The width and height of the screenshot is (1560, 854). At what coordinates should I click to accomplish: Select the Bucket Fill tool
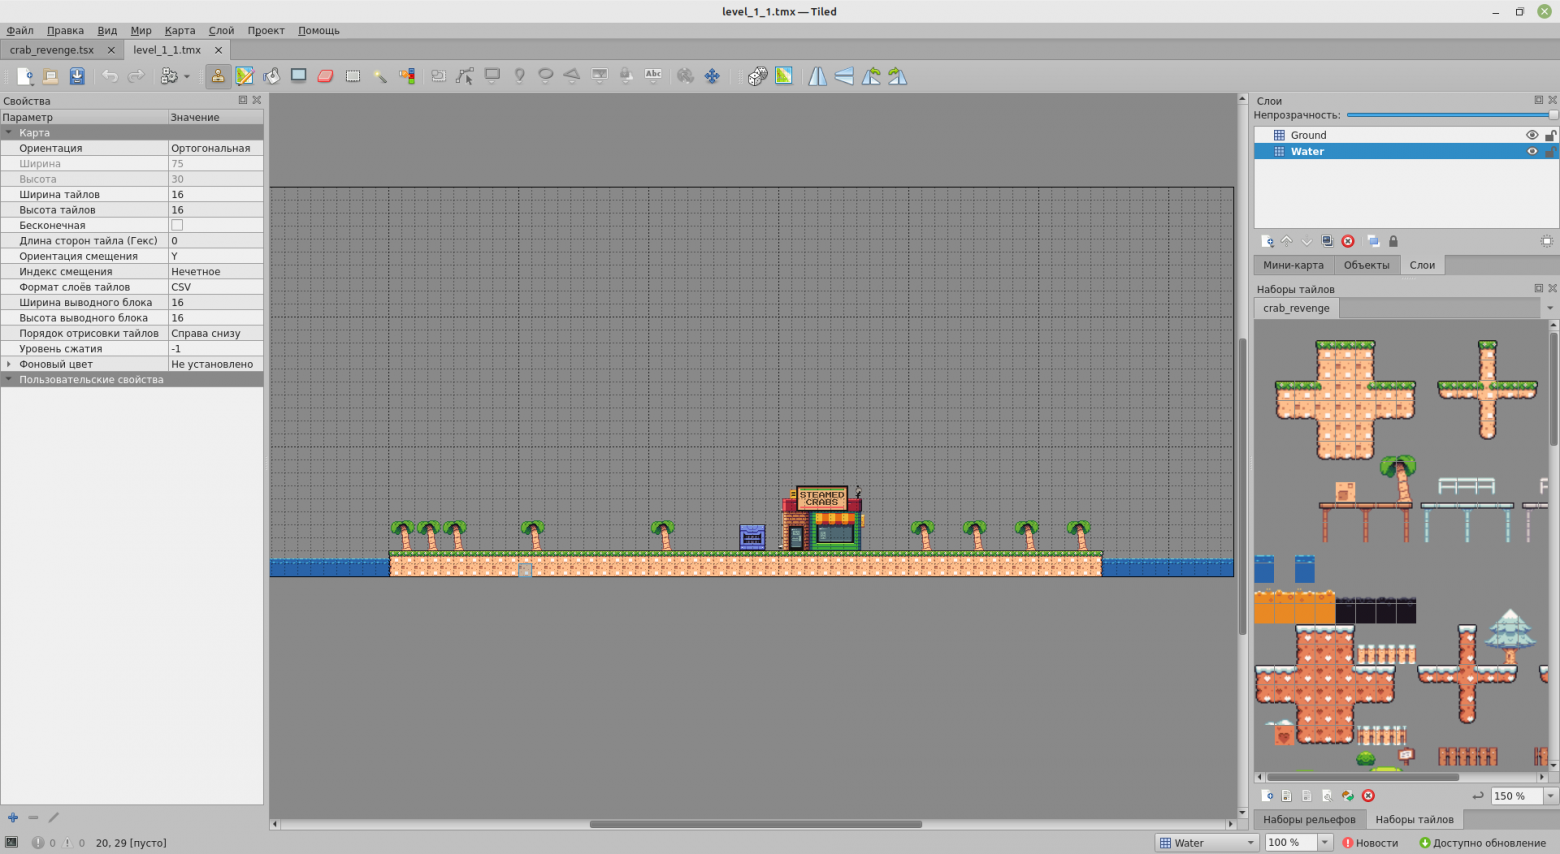[x=272, y=76]
